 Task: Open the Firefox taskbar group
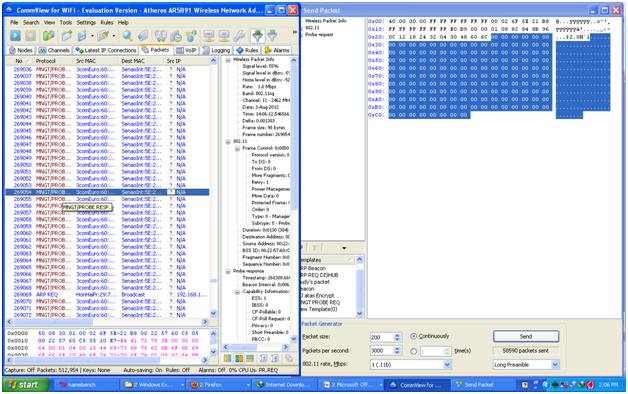[218, 385]
